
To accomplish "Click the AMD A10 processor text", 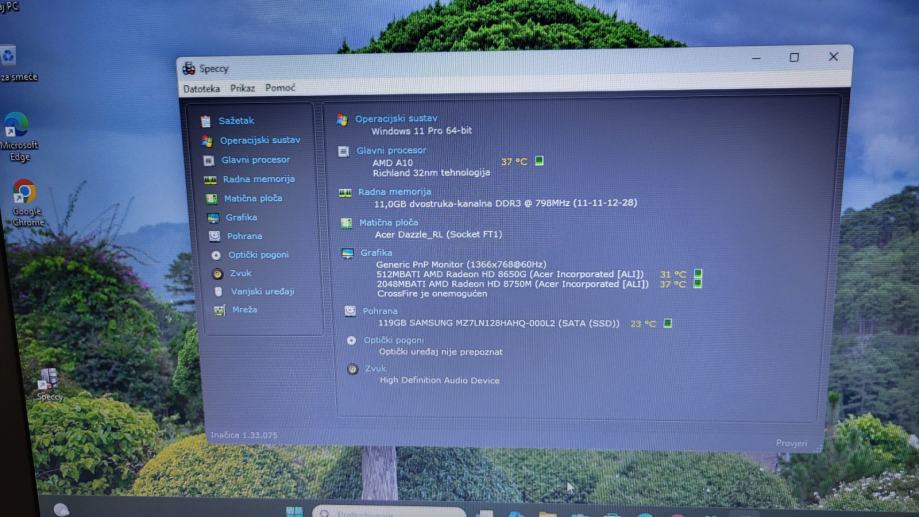I will pyautogui.click(x=393, y=163).
